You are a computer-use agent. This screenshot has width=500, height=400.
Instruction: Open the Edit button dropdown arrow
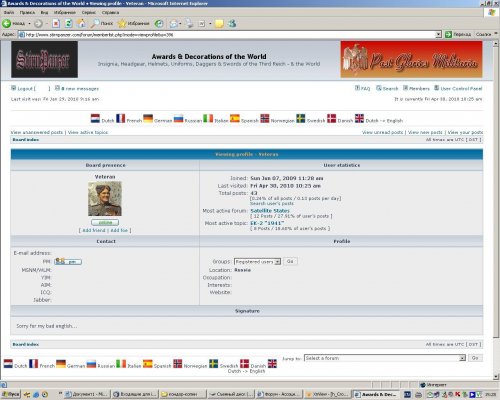click(x=210, y=24)
